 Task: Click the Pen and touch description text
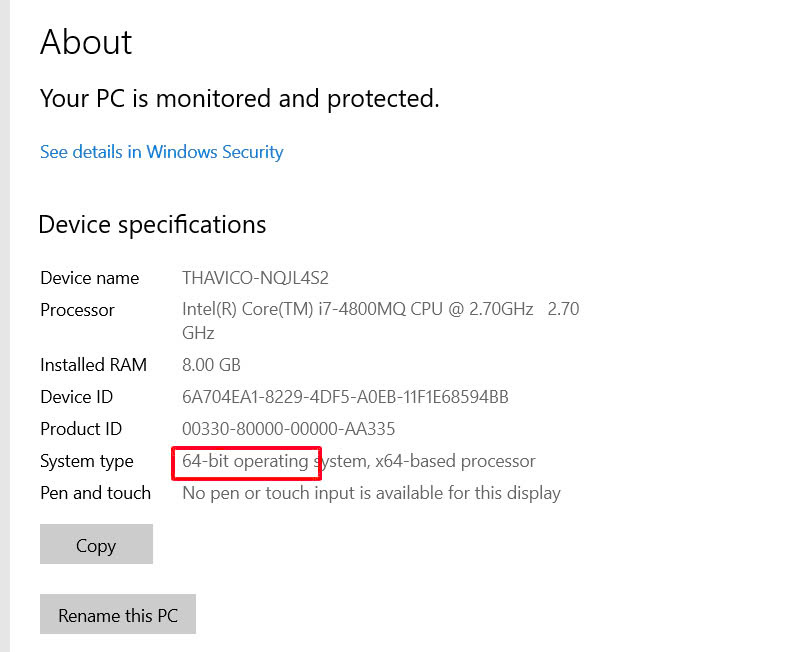click(371, 493)
